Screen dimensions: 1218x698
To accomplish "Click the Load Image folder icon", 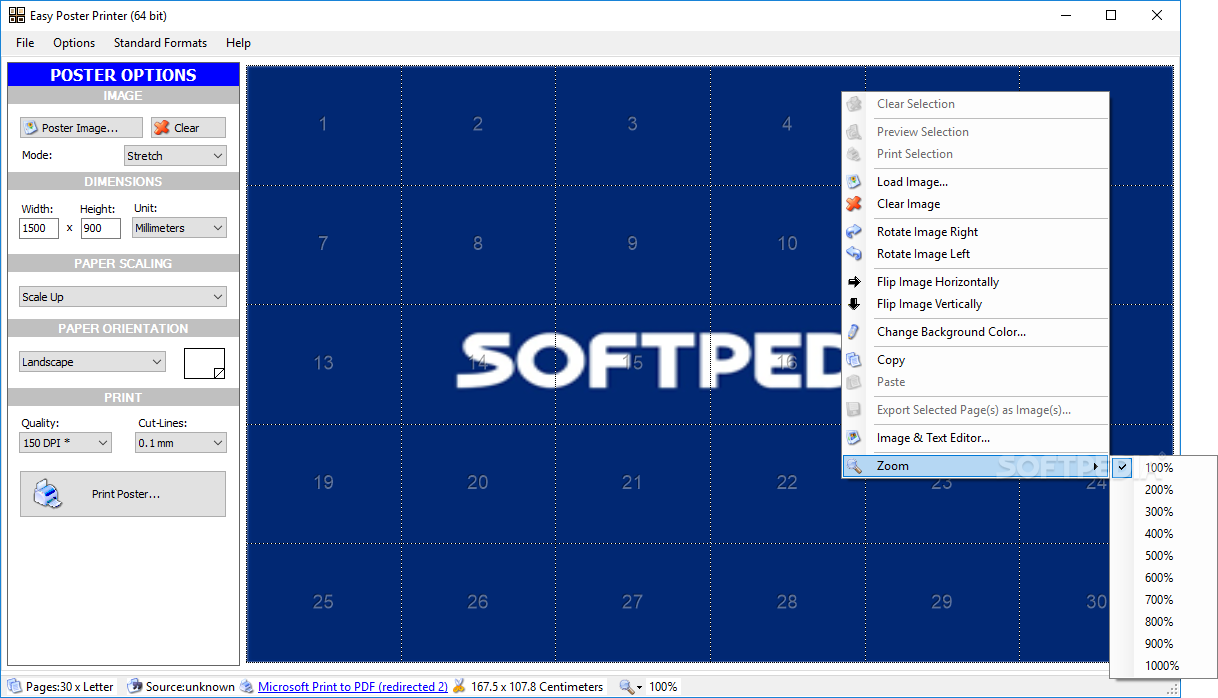I will pos(853,182).
